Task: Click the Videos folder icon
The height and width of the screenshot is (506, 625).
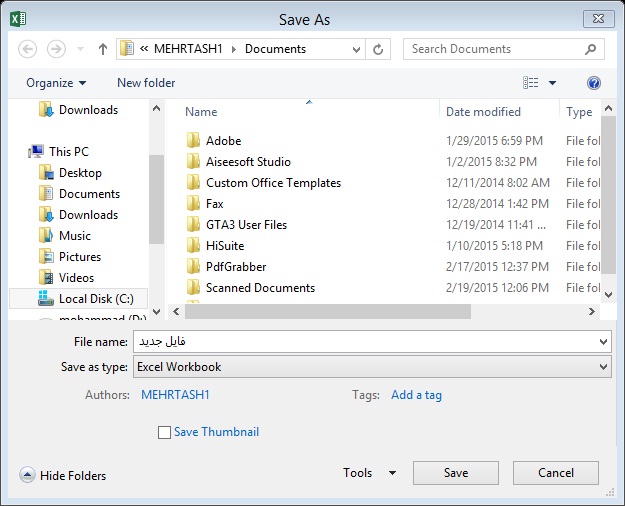Action: (x=46, y=278)
